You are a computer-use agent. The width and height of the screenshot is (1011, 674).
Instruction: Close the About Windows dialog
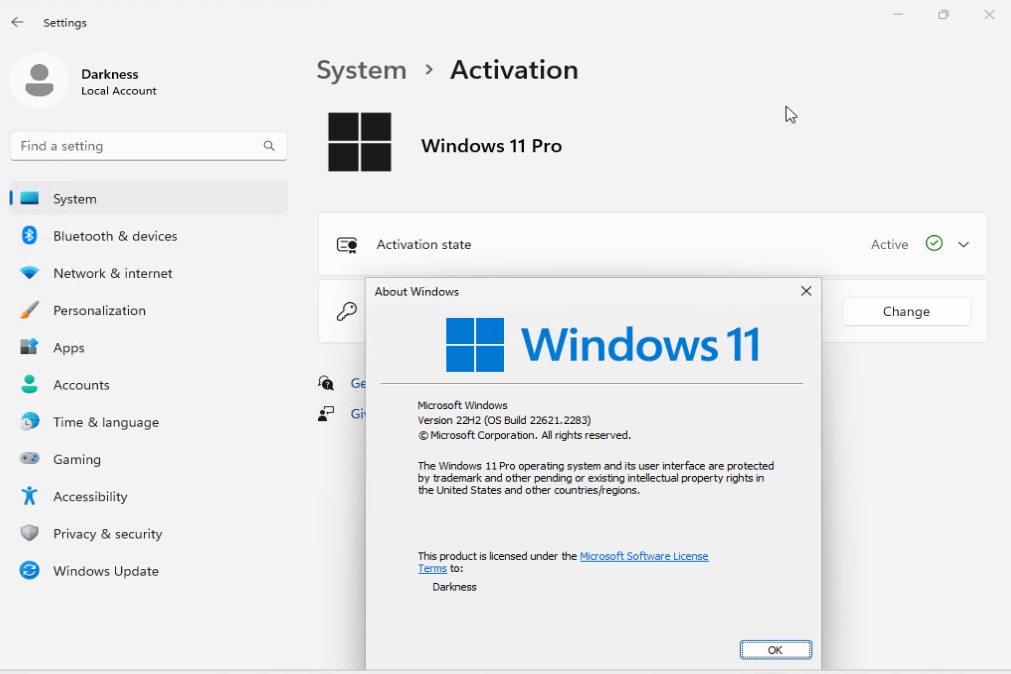[806, 291]
